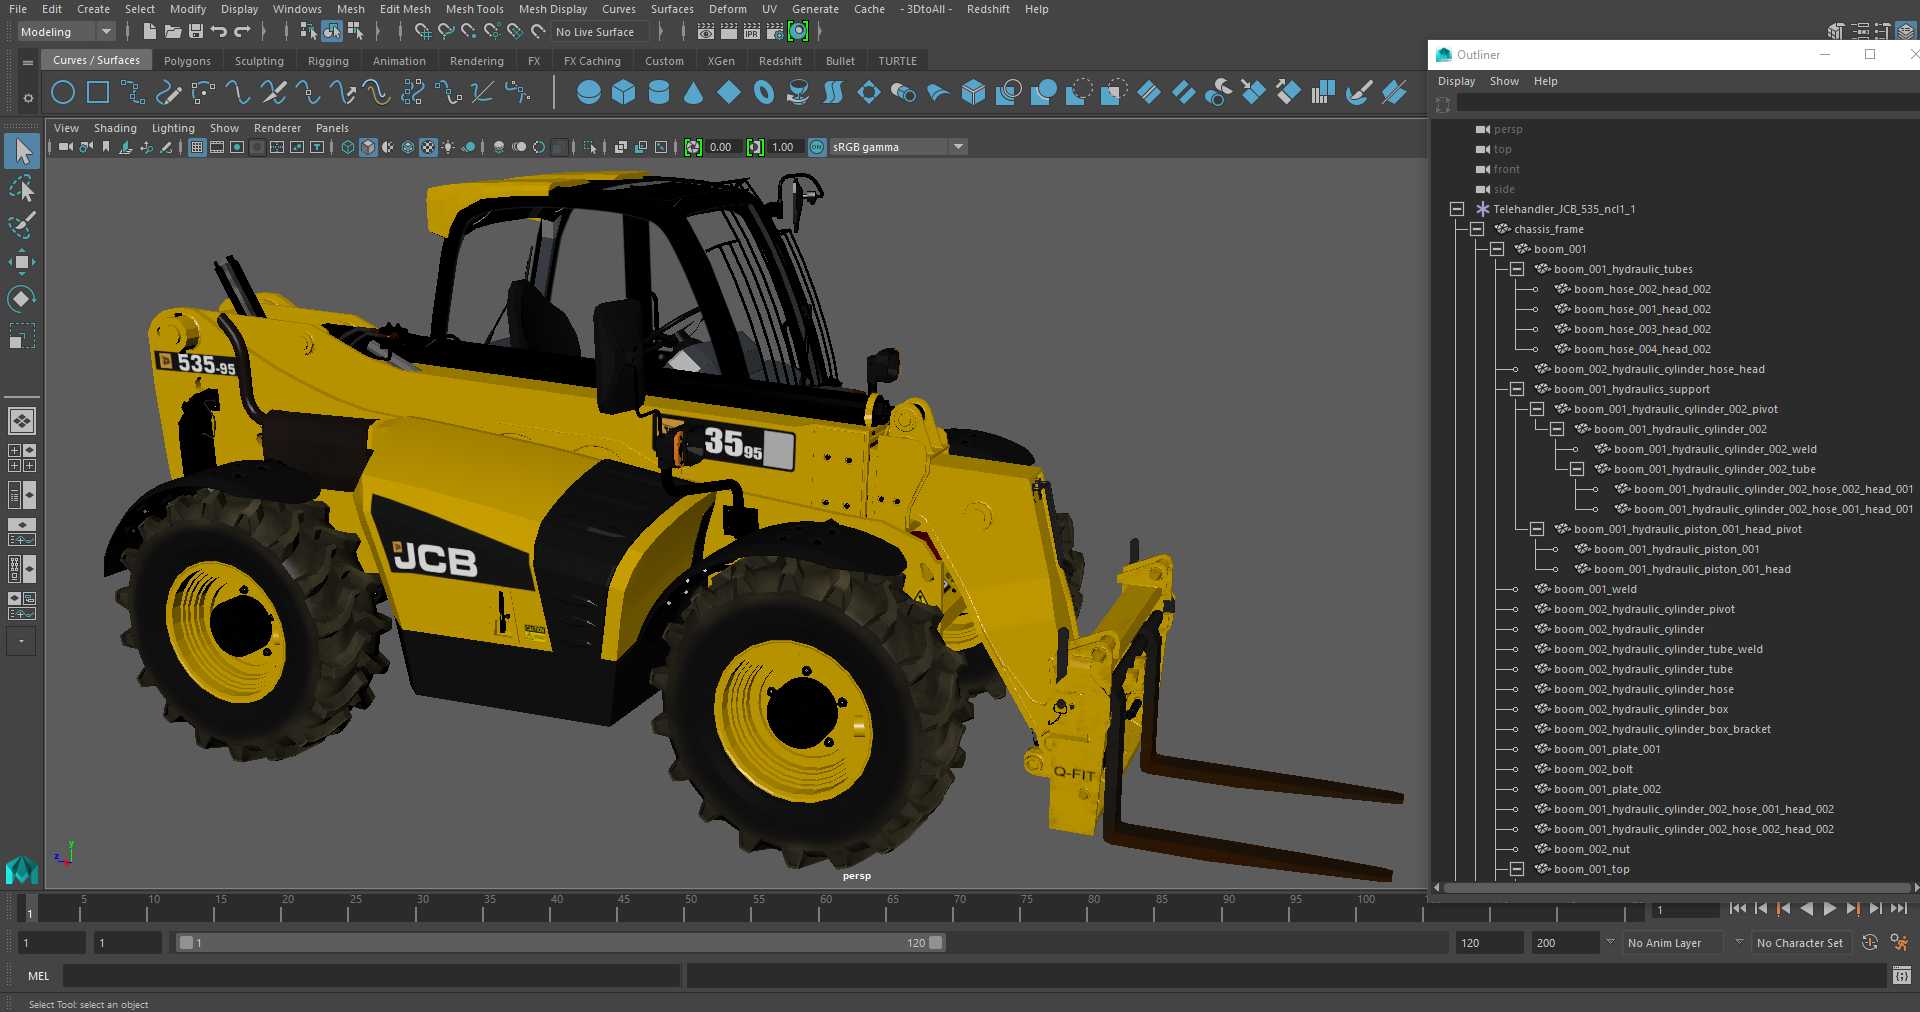This screenshot has height=1012, width=1920.
Task: Activate the Scale tool
Action: [22, 335]
